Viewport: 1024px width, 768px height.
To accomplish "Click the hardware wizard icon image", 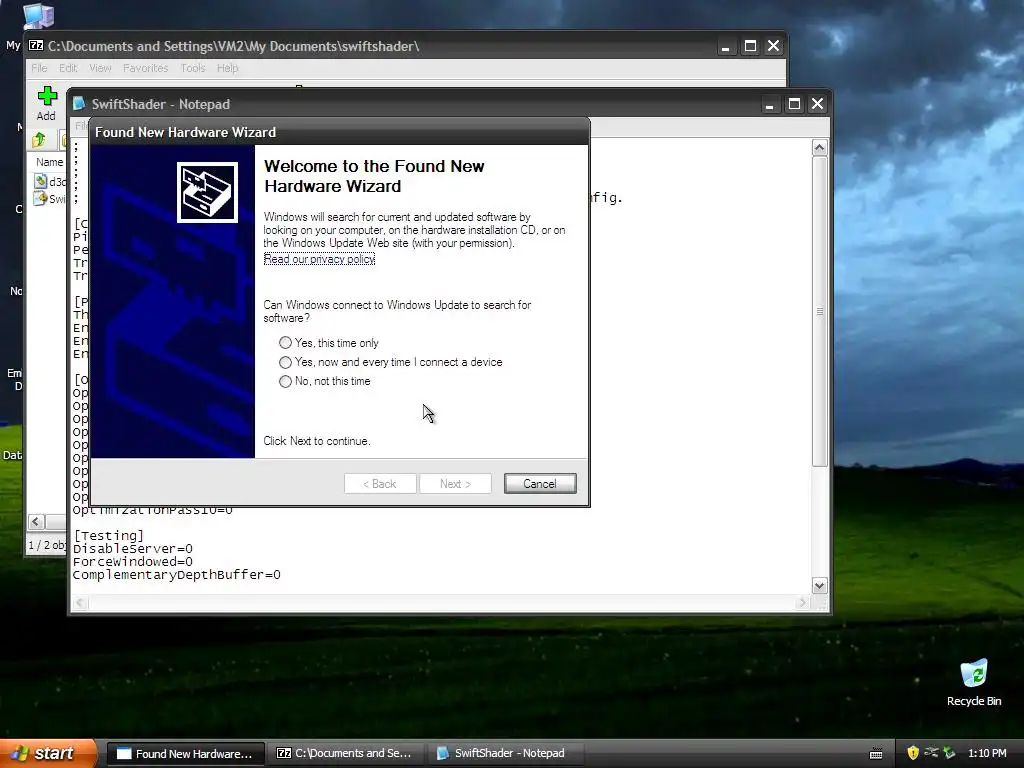I will (x=207, y=193).
